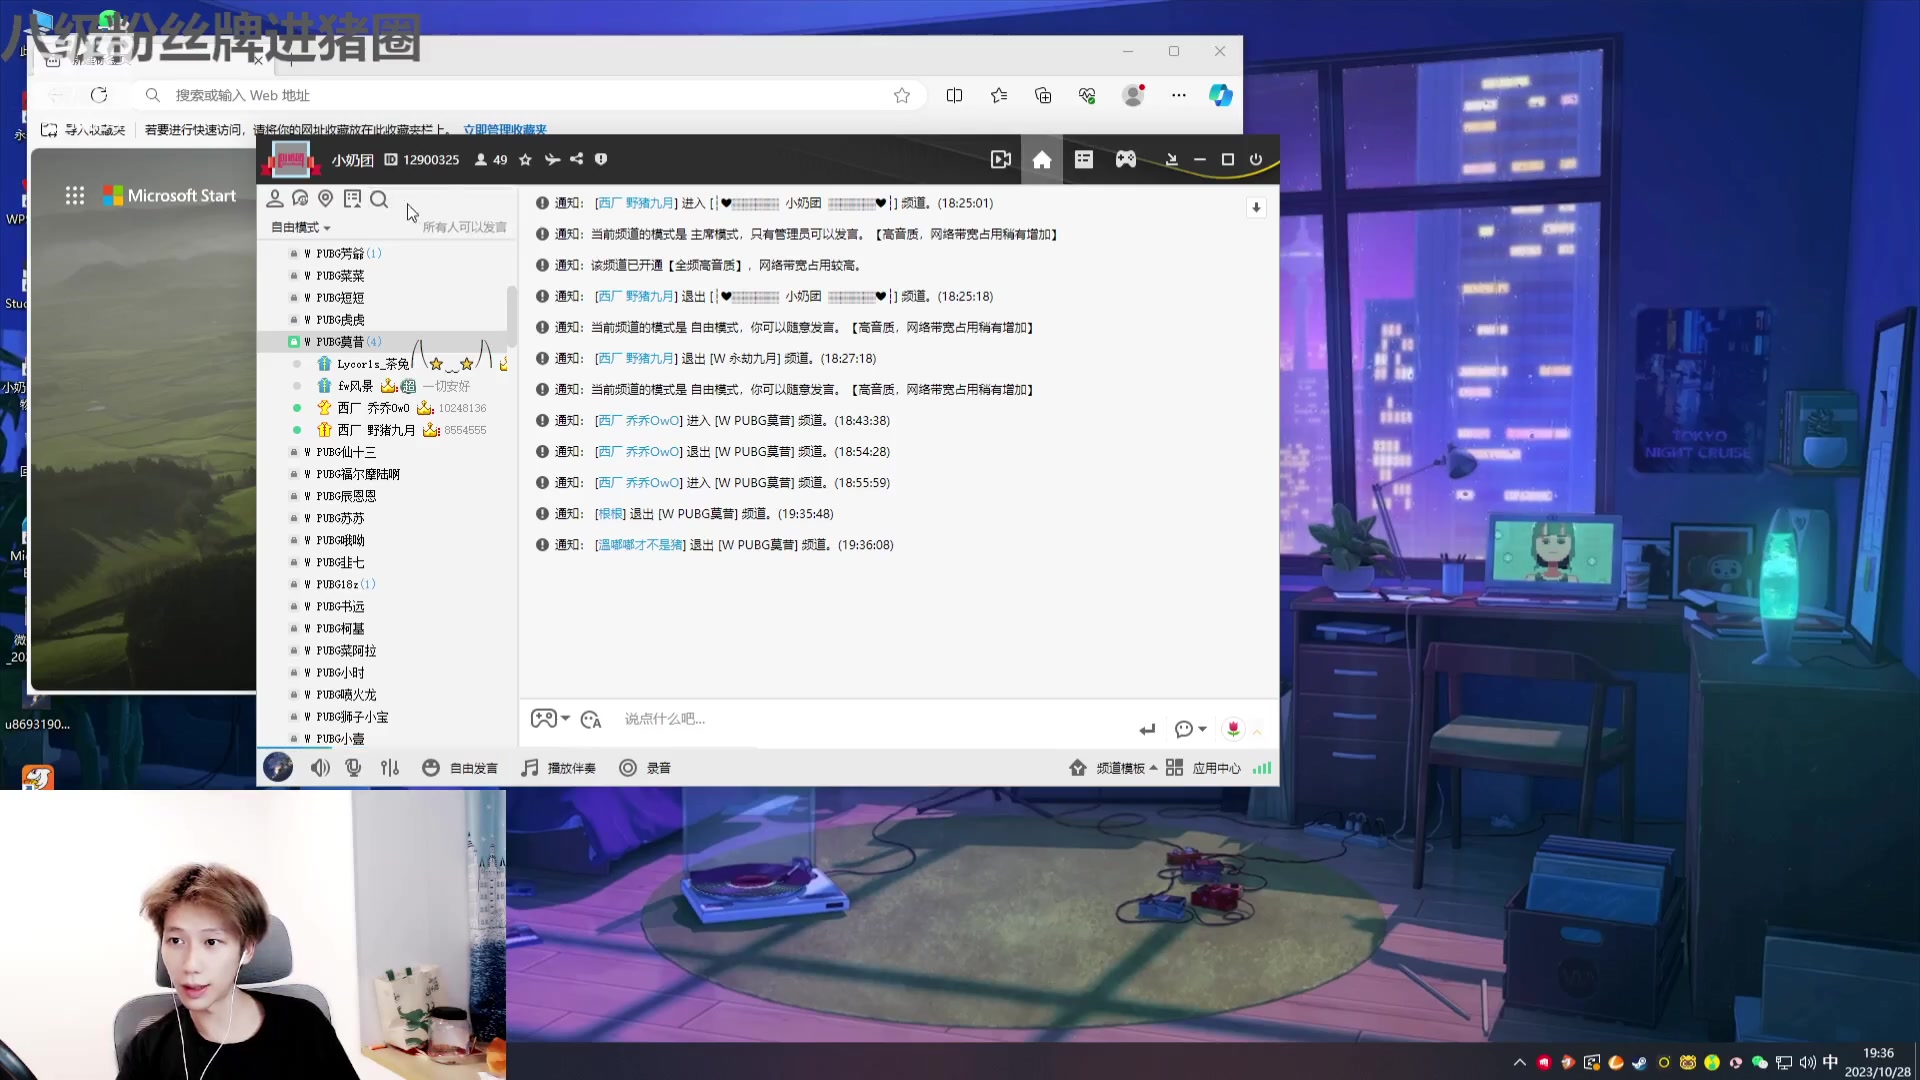The image size is (1920, 1080).
Task: Toggle 自由发言 free speech mode
Action: click(x=460, y=768)
